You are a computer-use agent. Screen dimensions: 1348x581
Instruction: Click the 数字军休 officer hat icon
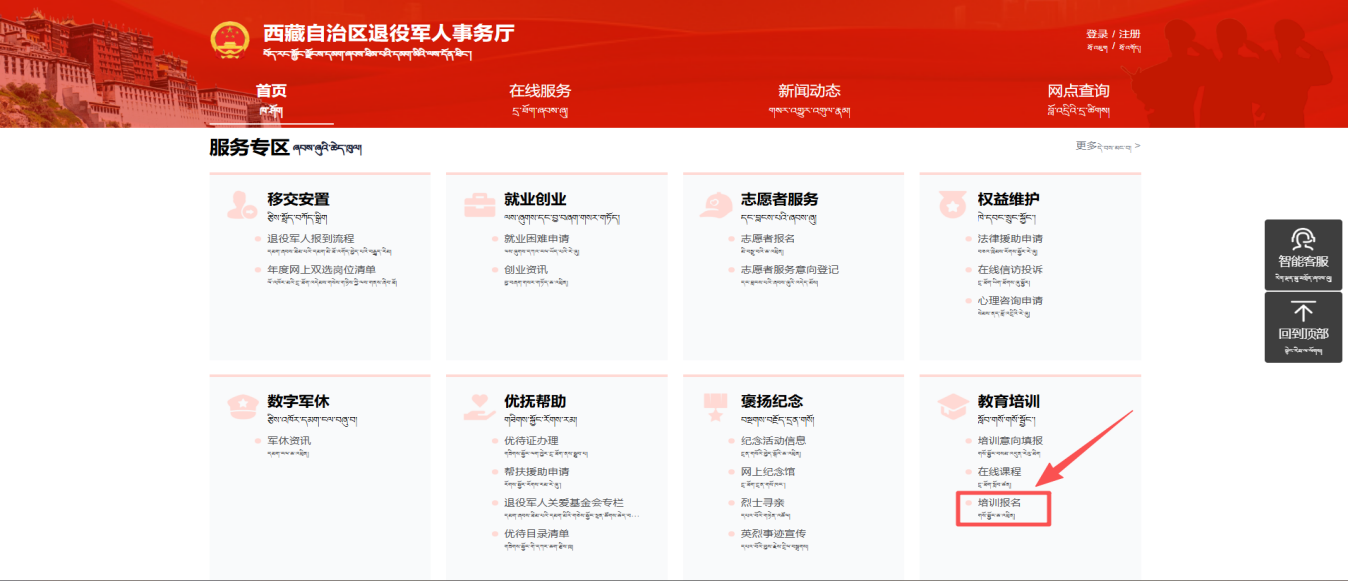(241, 407)
